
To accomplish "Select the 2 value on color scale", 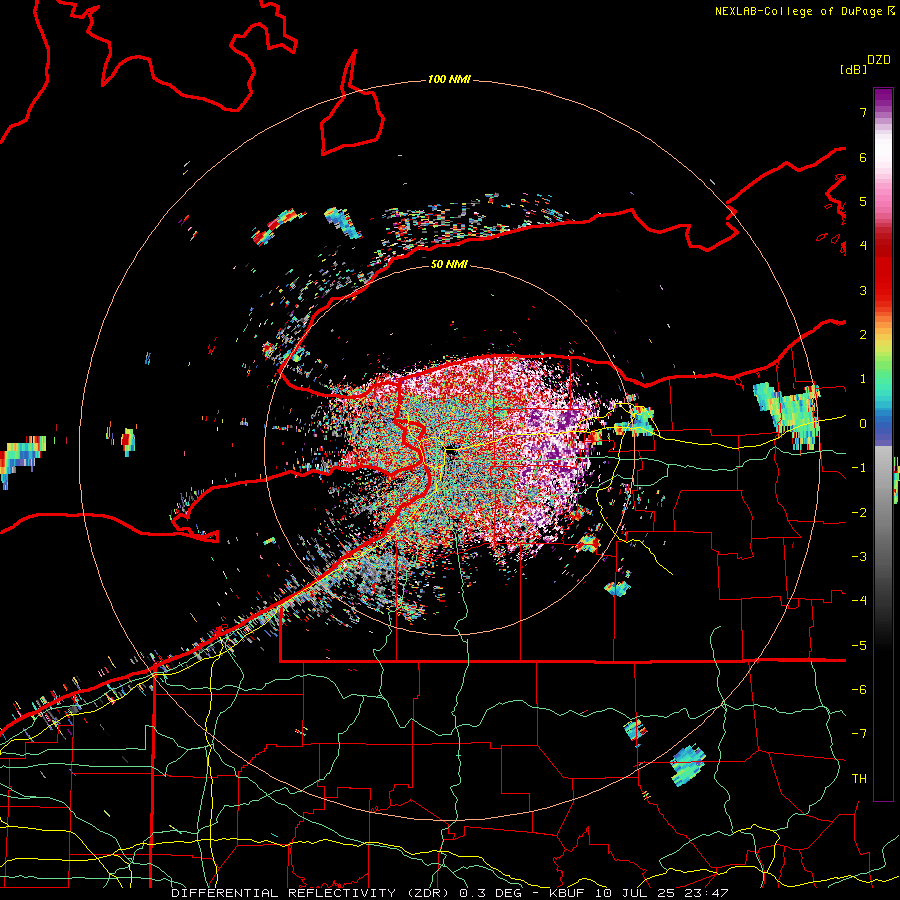I will (x=863, y=335).
